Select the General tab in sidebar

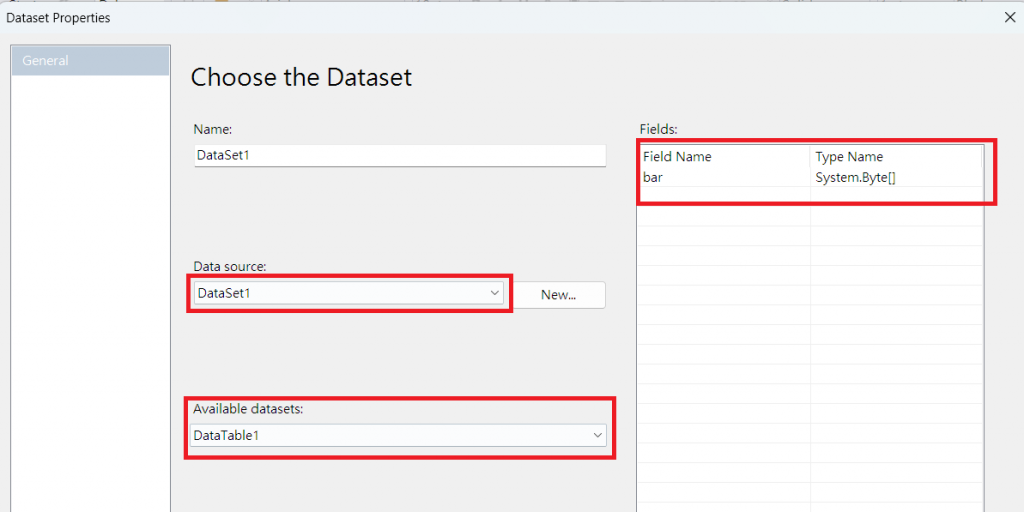[90, 61]
